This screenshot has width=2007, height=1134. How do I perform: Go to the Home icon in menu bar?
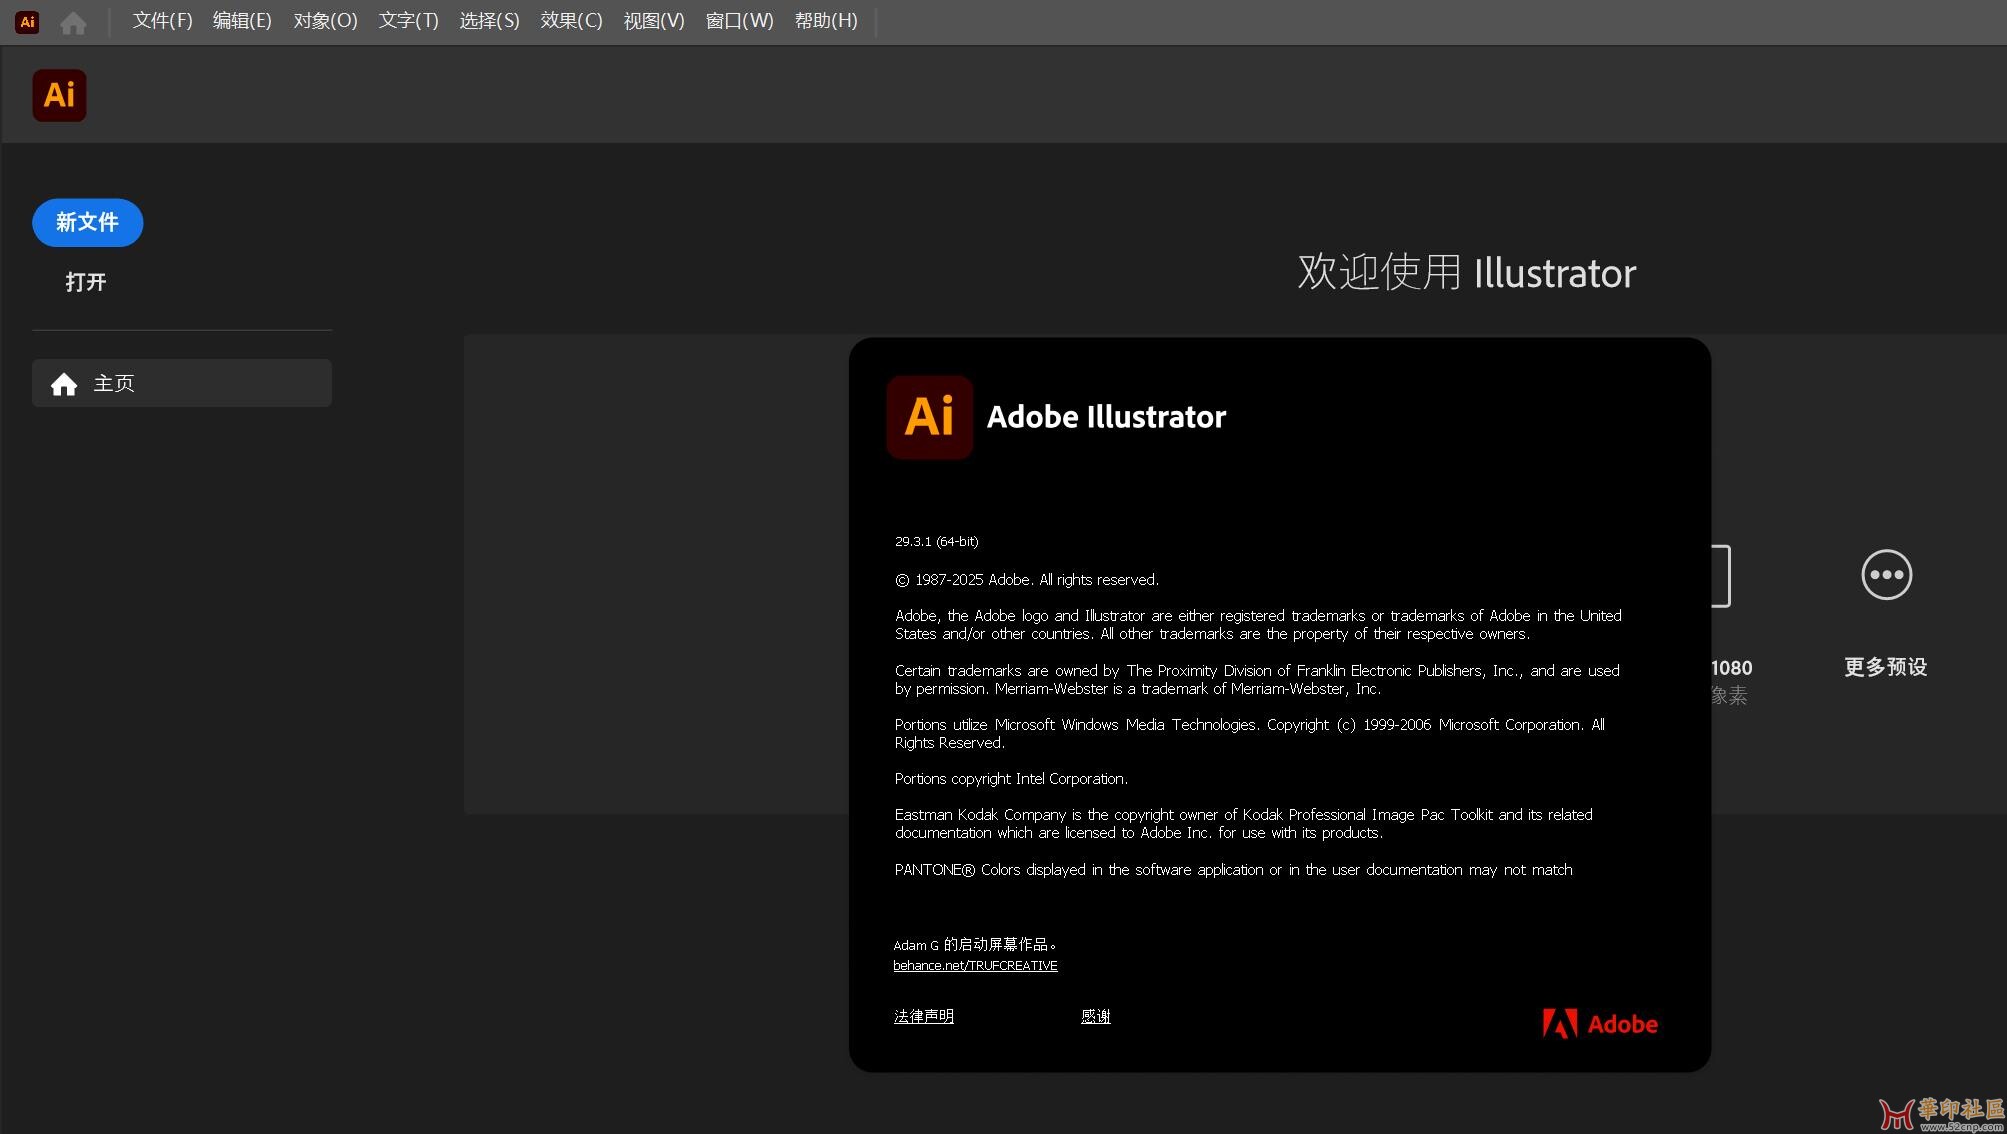(73, 22)
